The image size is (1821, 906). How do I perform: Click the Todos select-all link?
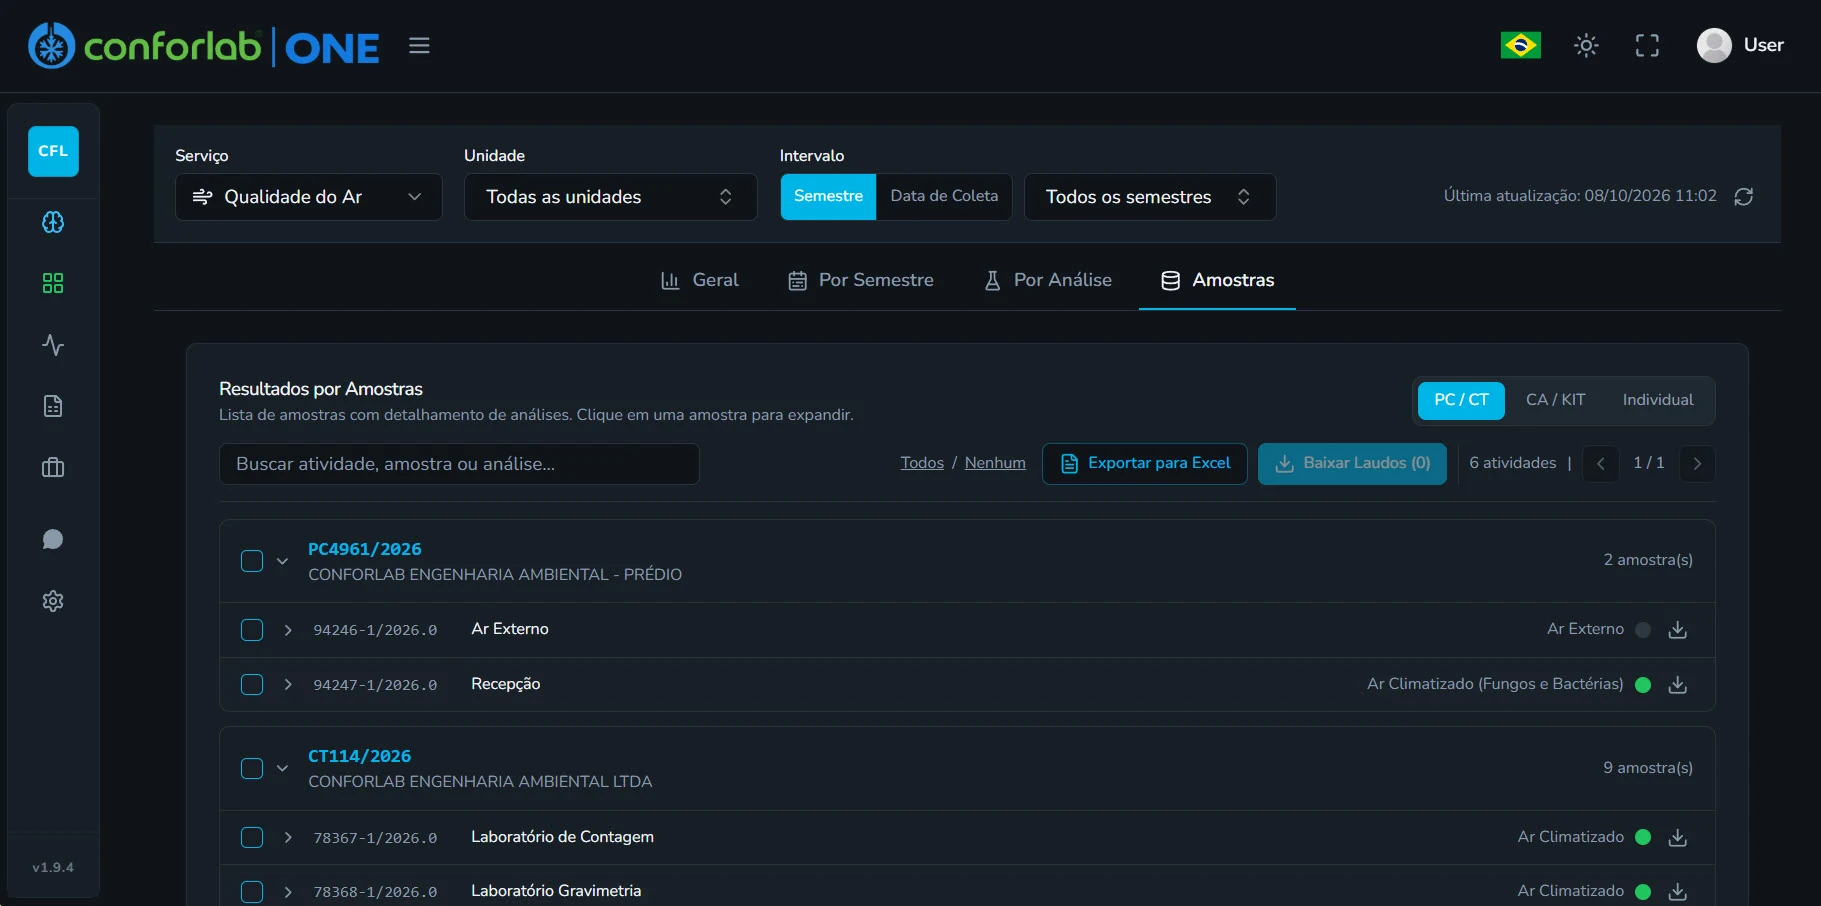tap(922, 463)
